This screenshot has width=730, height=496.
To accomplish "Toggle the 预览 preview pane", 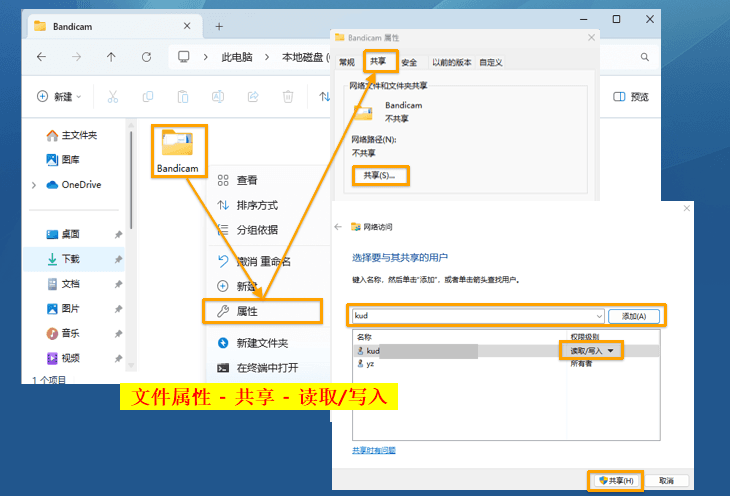I will pyautogui.click(x=631, y=96).
